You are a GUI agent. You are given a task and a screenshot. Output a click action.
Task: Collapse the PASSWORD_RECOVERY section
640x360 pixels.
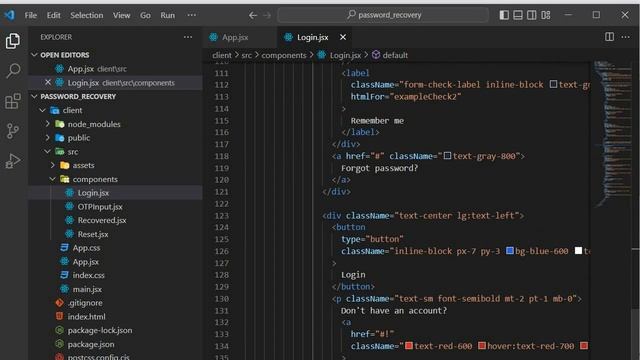coord(34,96)
